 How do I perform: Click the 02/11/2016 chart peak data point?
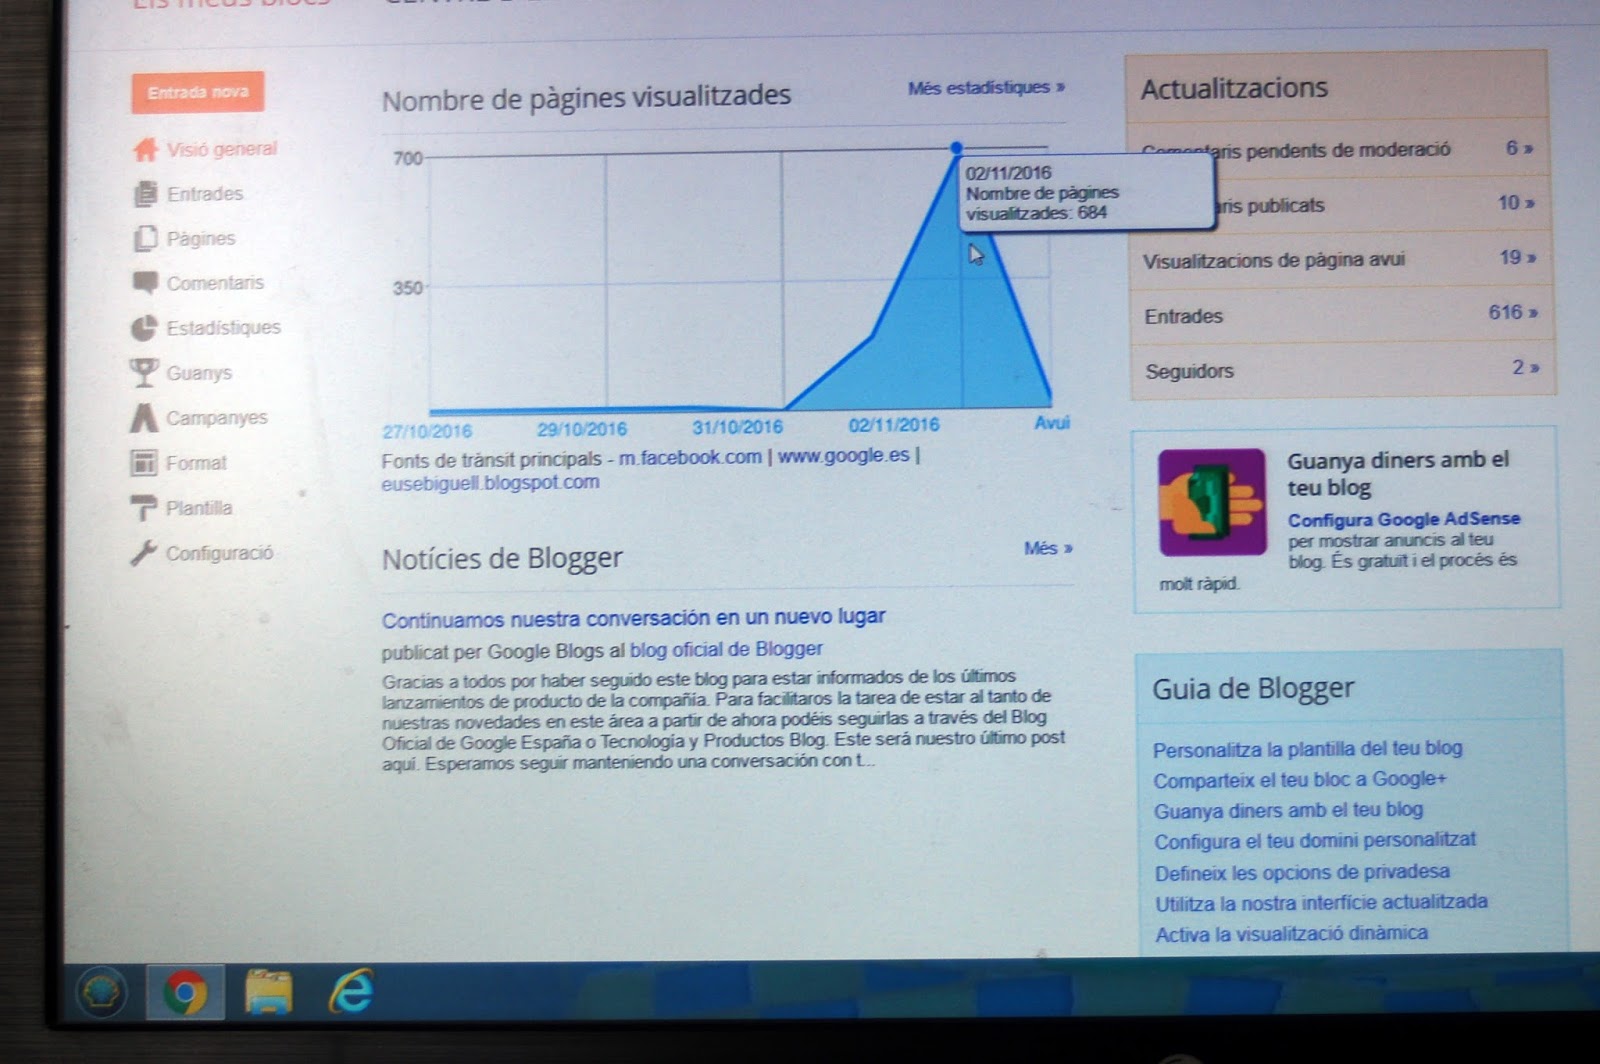(957, 148)
